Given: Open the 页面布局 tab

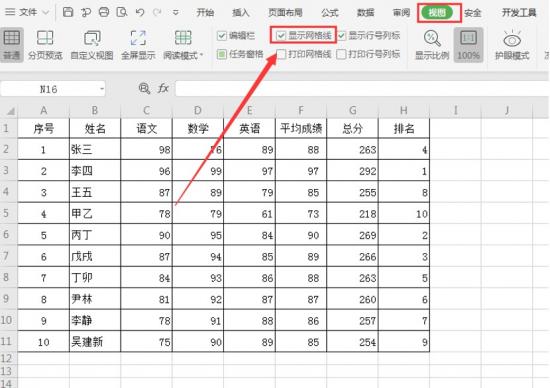Looking at the screenshot, I should point(285,13).
